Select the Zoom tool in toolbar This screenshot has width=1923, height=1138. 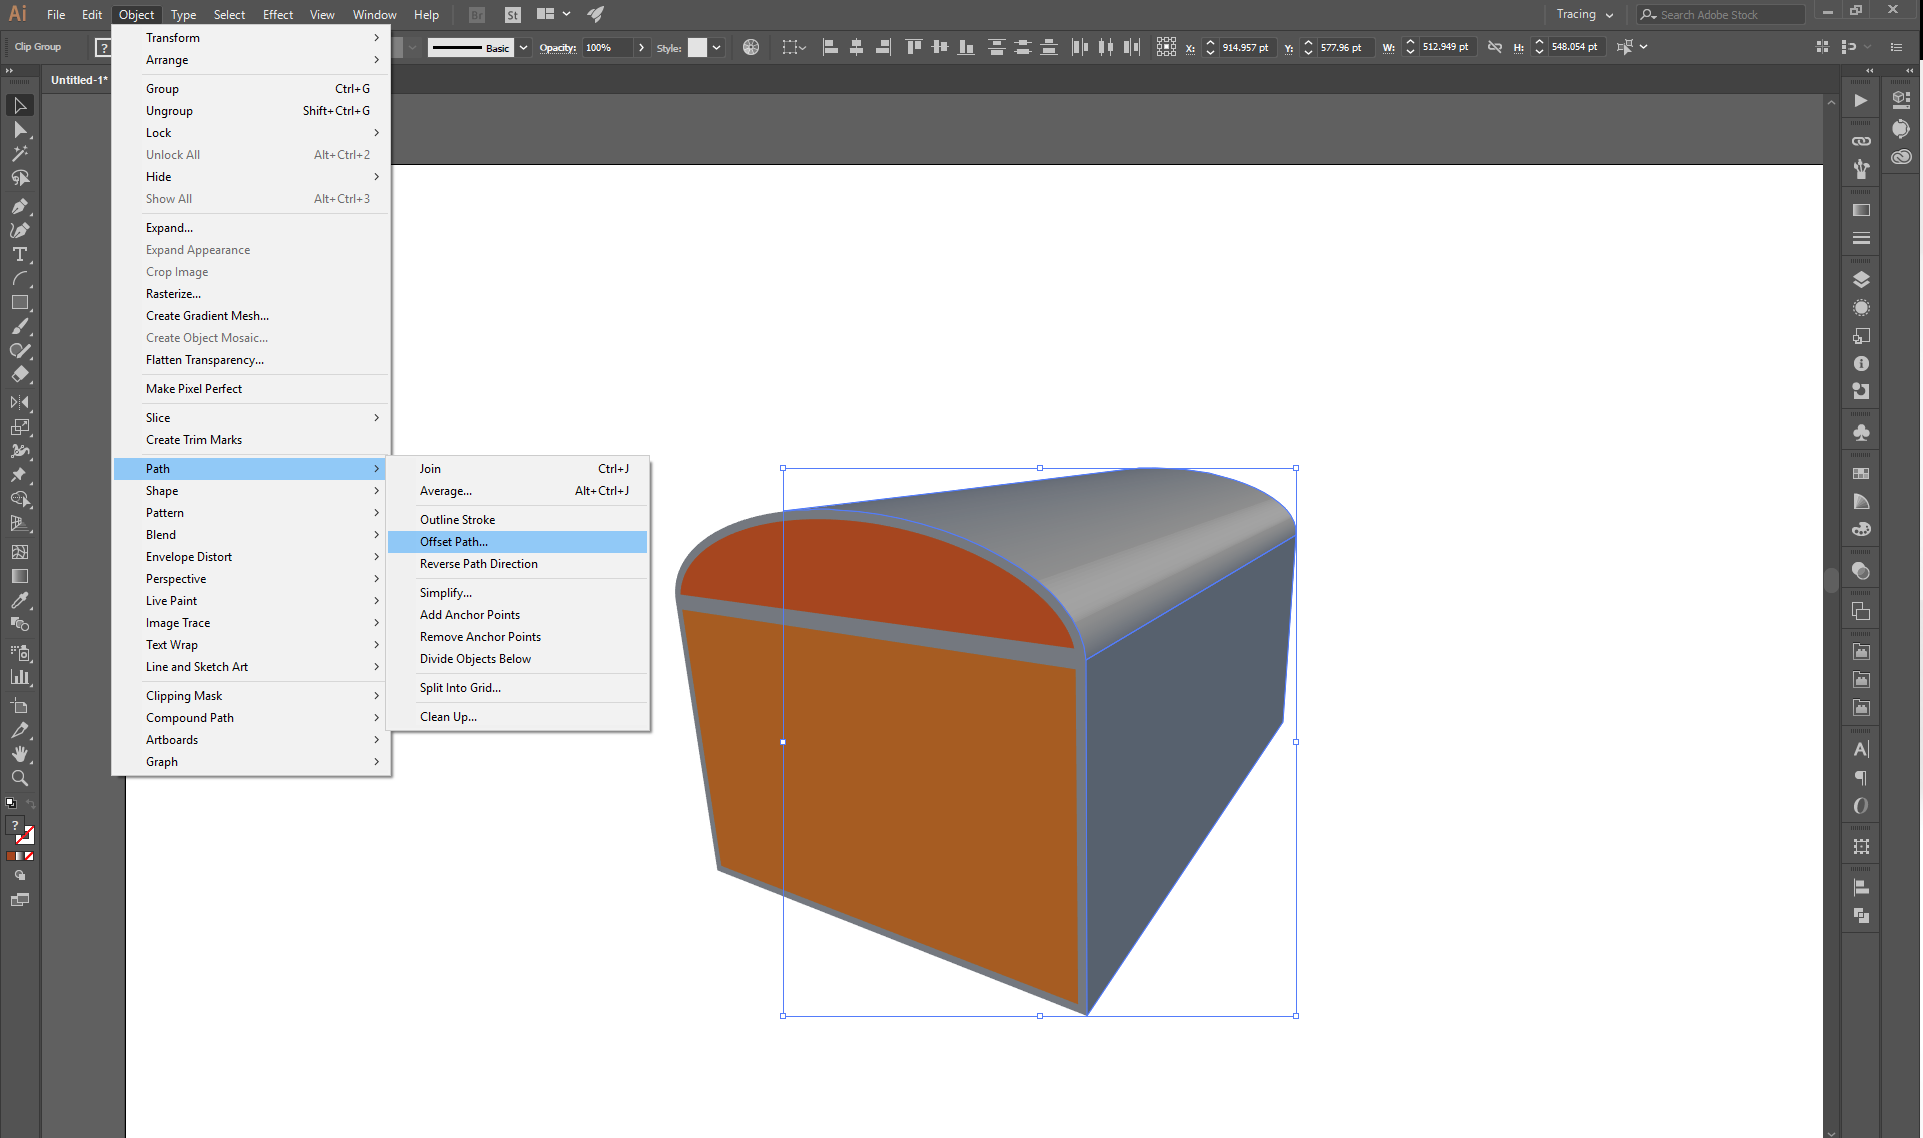coord(19,780)
